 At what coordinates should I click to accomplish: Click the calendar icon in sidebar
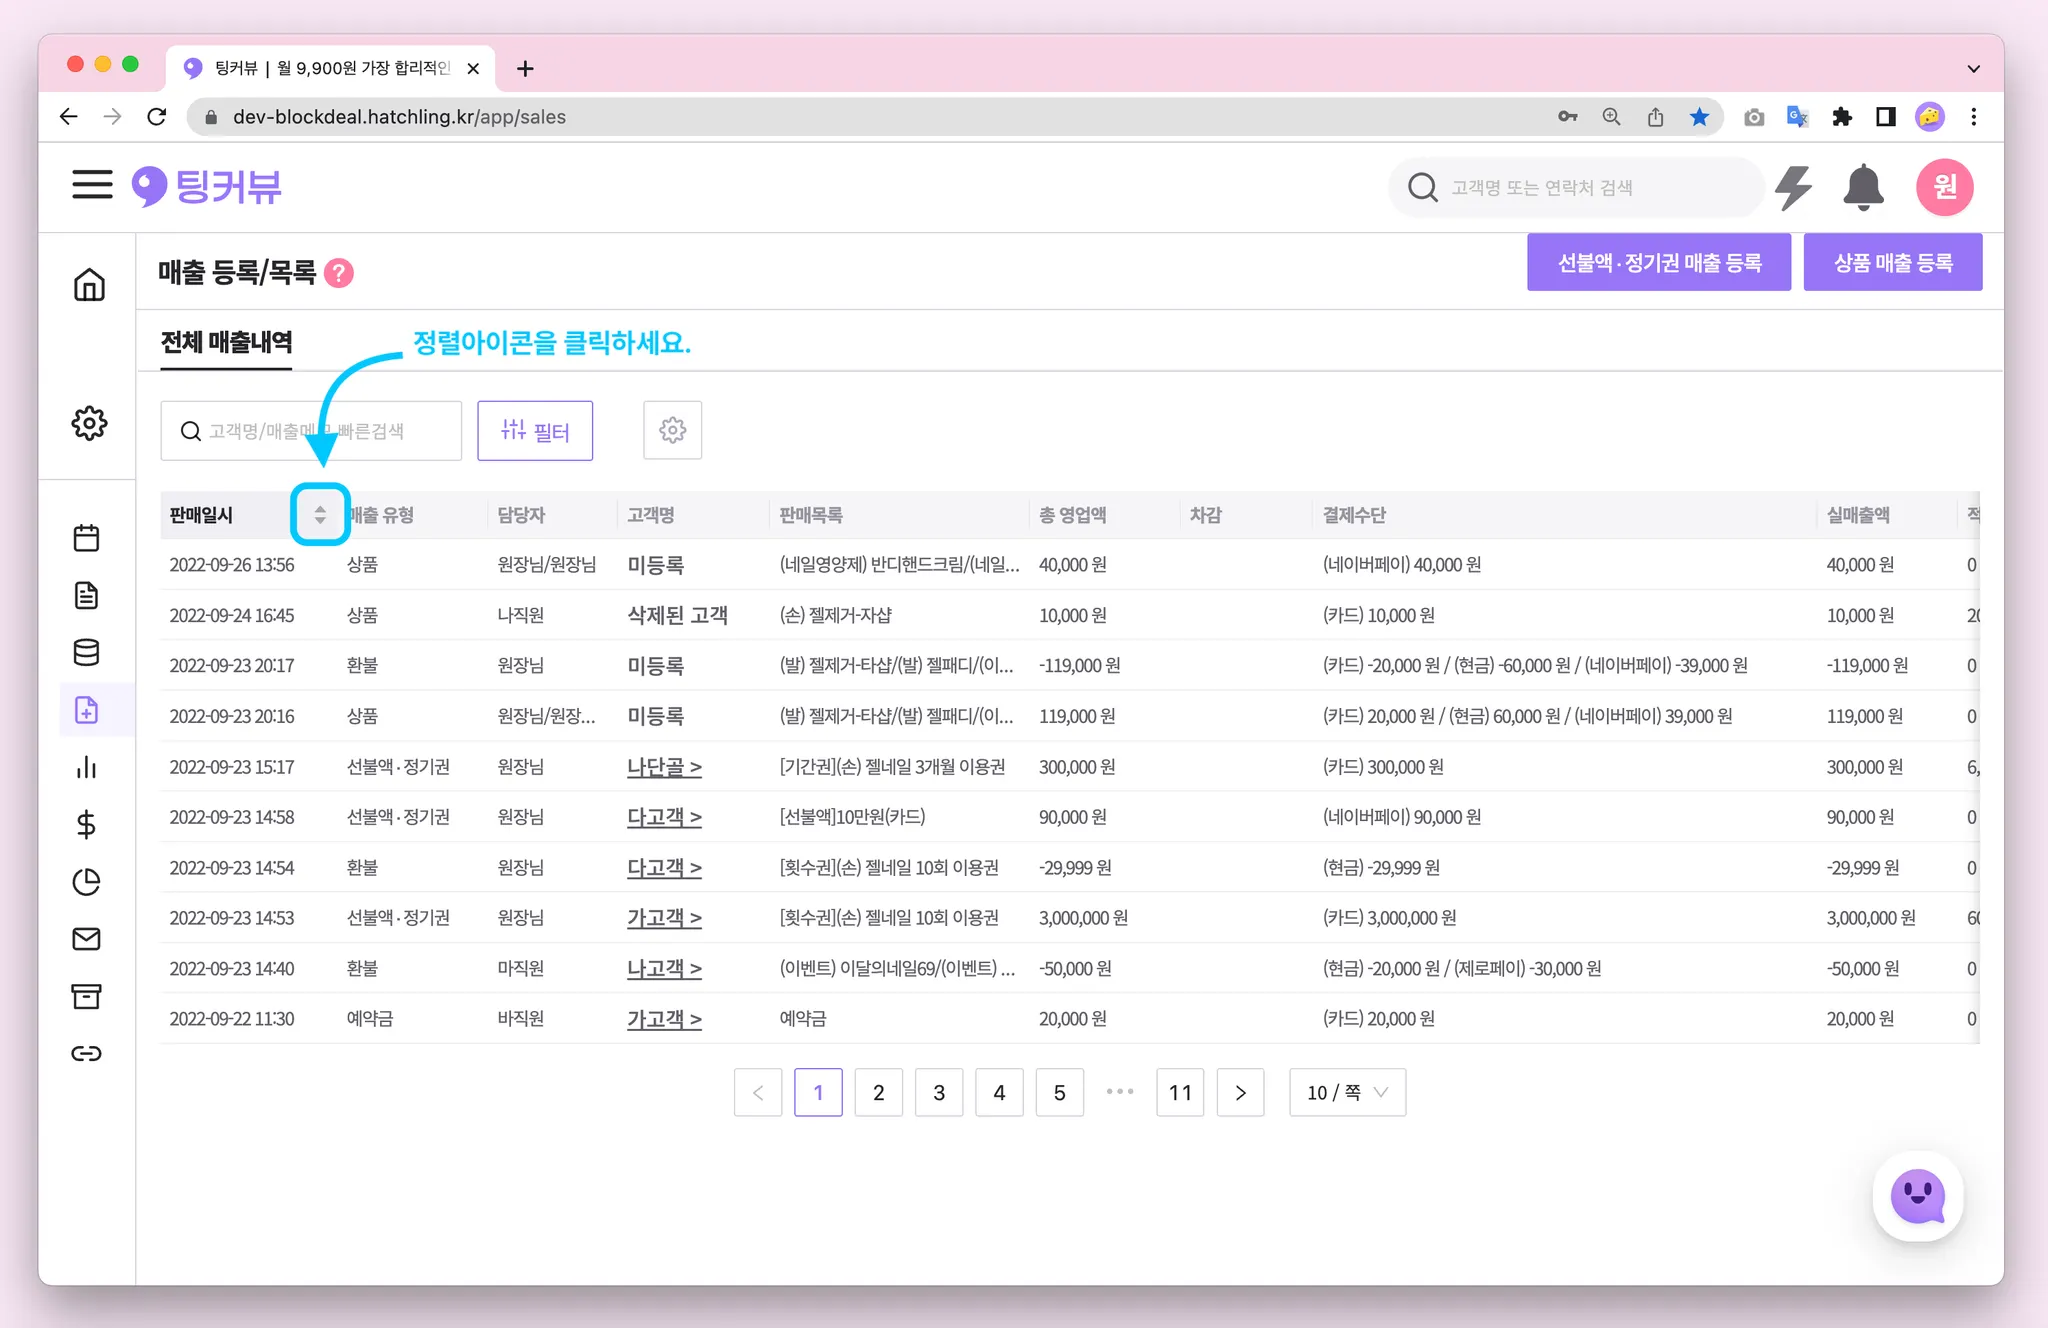87,538
